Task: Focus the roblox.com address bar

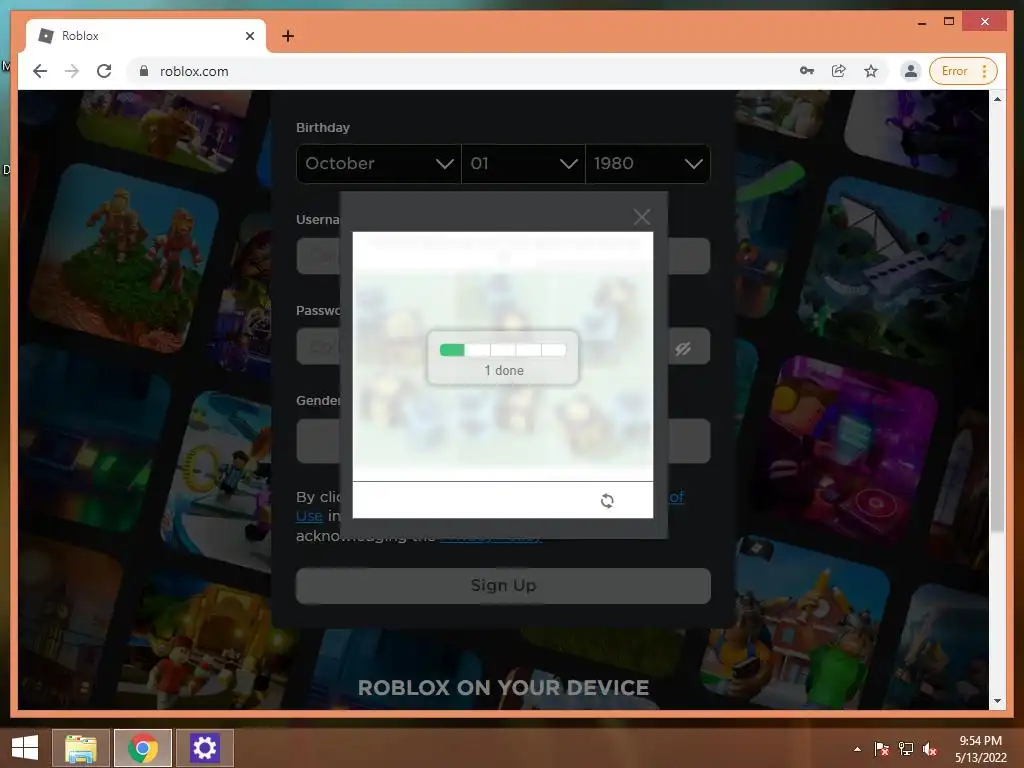Action: point(457,71)
